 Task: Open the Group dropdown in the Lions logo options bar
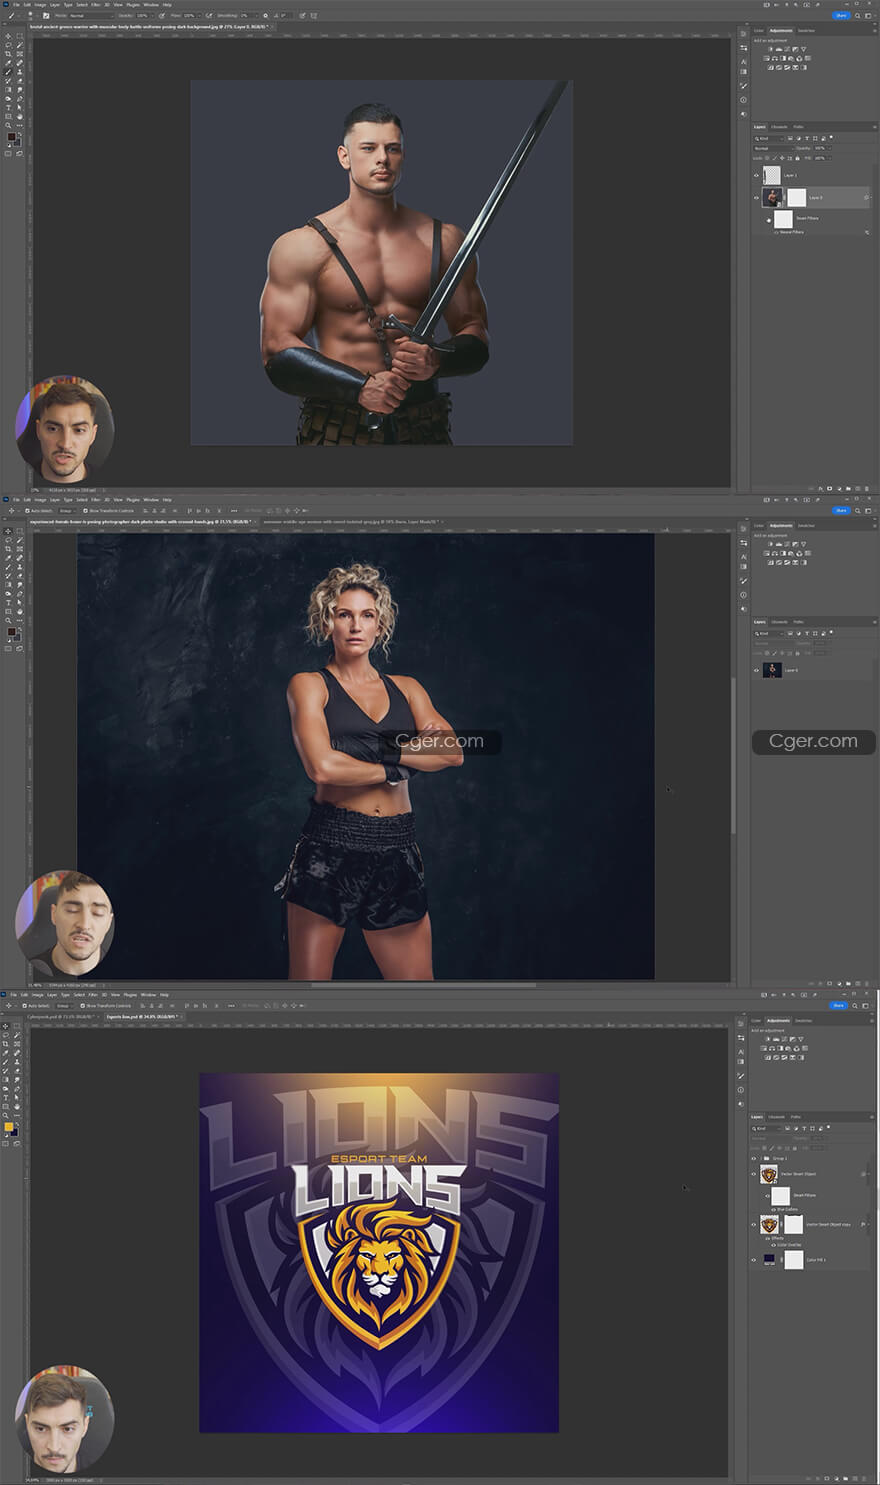click(63, 1005)
